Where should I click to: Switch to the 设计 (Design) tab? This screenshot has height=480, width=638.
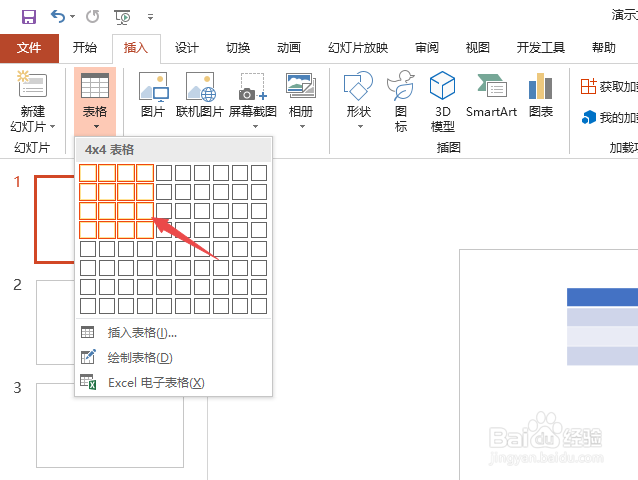click(x=187, y=48)
